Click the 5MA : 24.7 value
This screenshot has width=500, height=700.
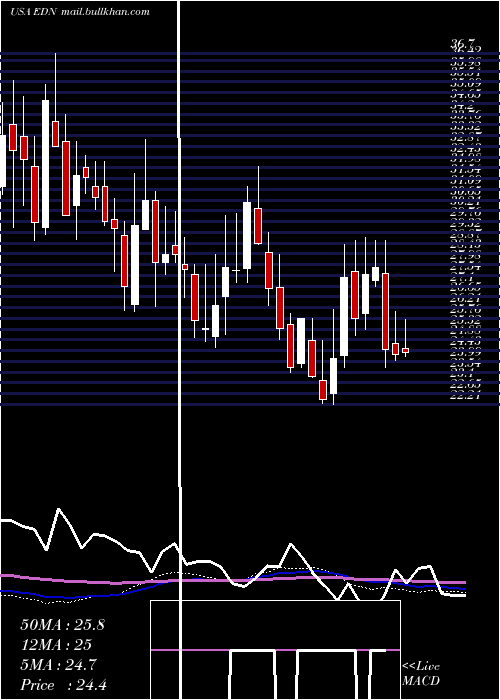point(58,665)
